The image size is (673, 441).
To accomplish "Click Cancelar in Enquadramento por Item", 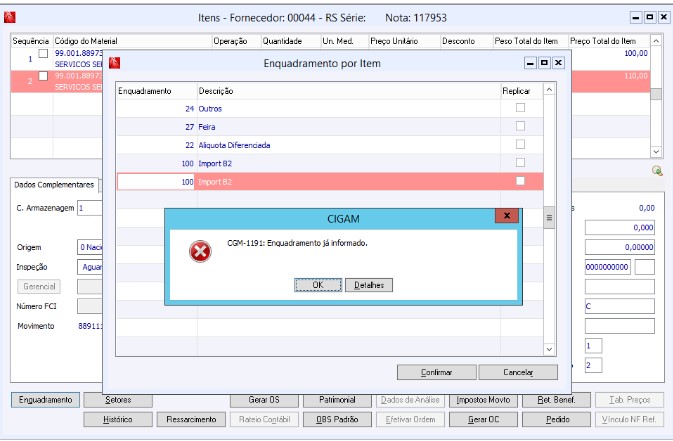I will (x=518, y=372).
